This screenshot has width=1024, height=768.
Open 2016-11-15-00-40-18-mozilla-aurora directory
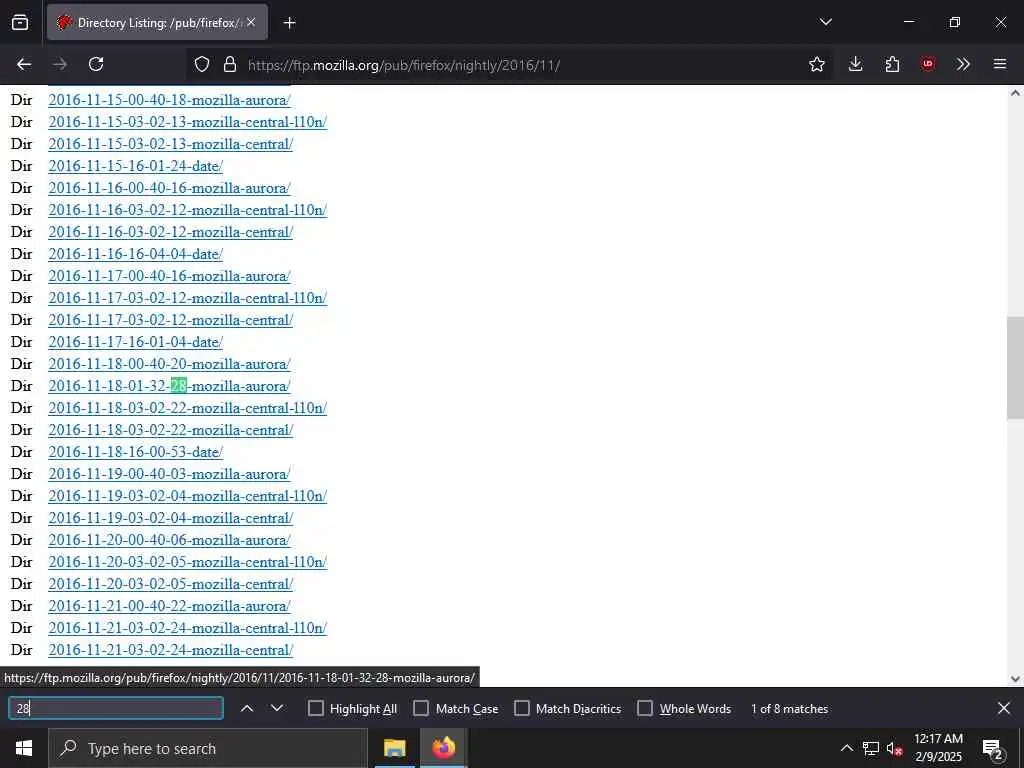click(x=169, y=100)
